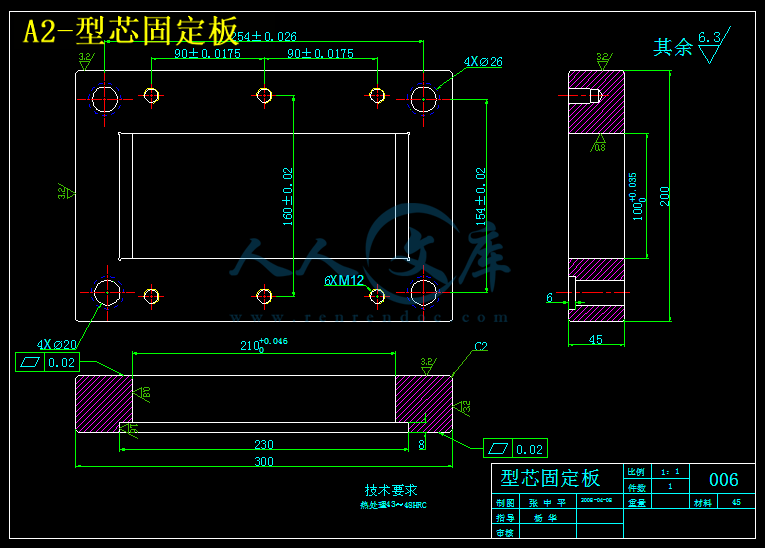Click the 技术要求 heading
The height and width of the screenshot is (548, 765).
pos(391,490)
